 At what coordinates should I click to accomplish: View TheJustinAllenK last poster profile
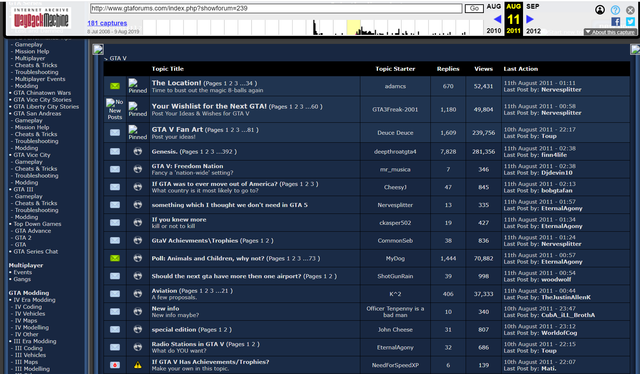click(566, 297)
